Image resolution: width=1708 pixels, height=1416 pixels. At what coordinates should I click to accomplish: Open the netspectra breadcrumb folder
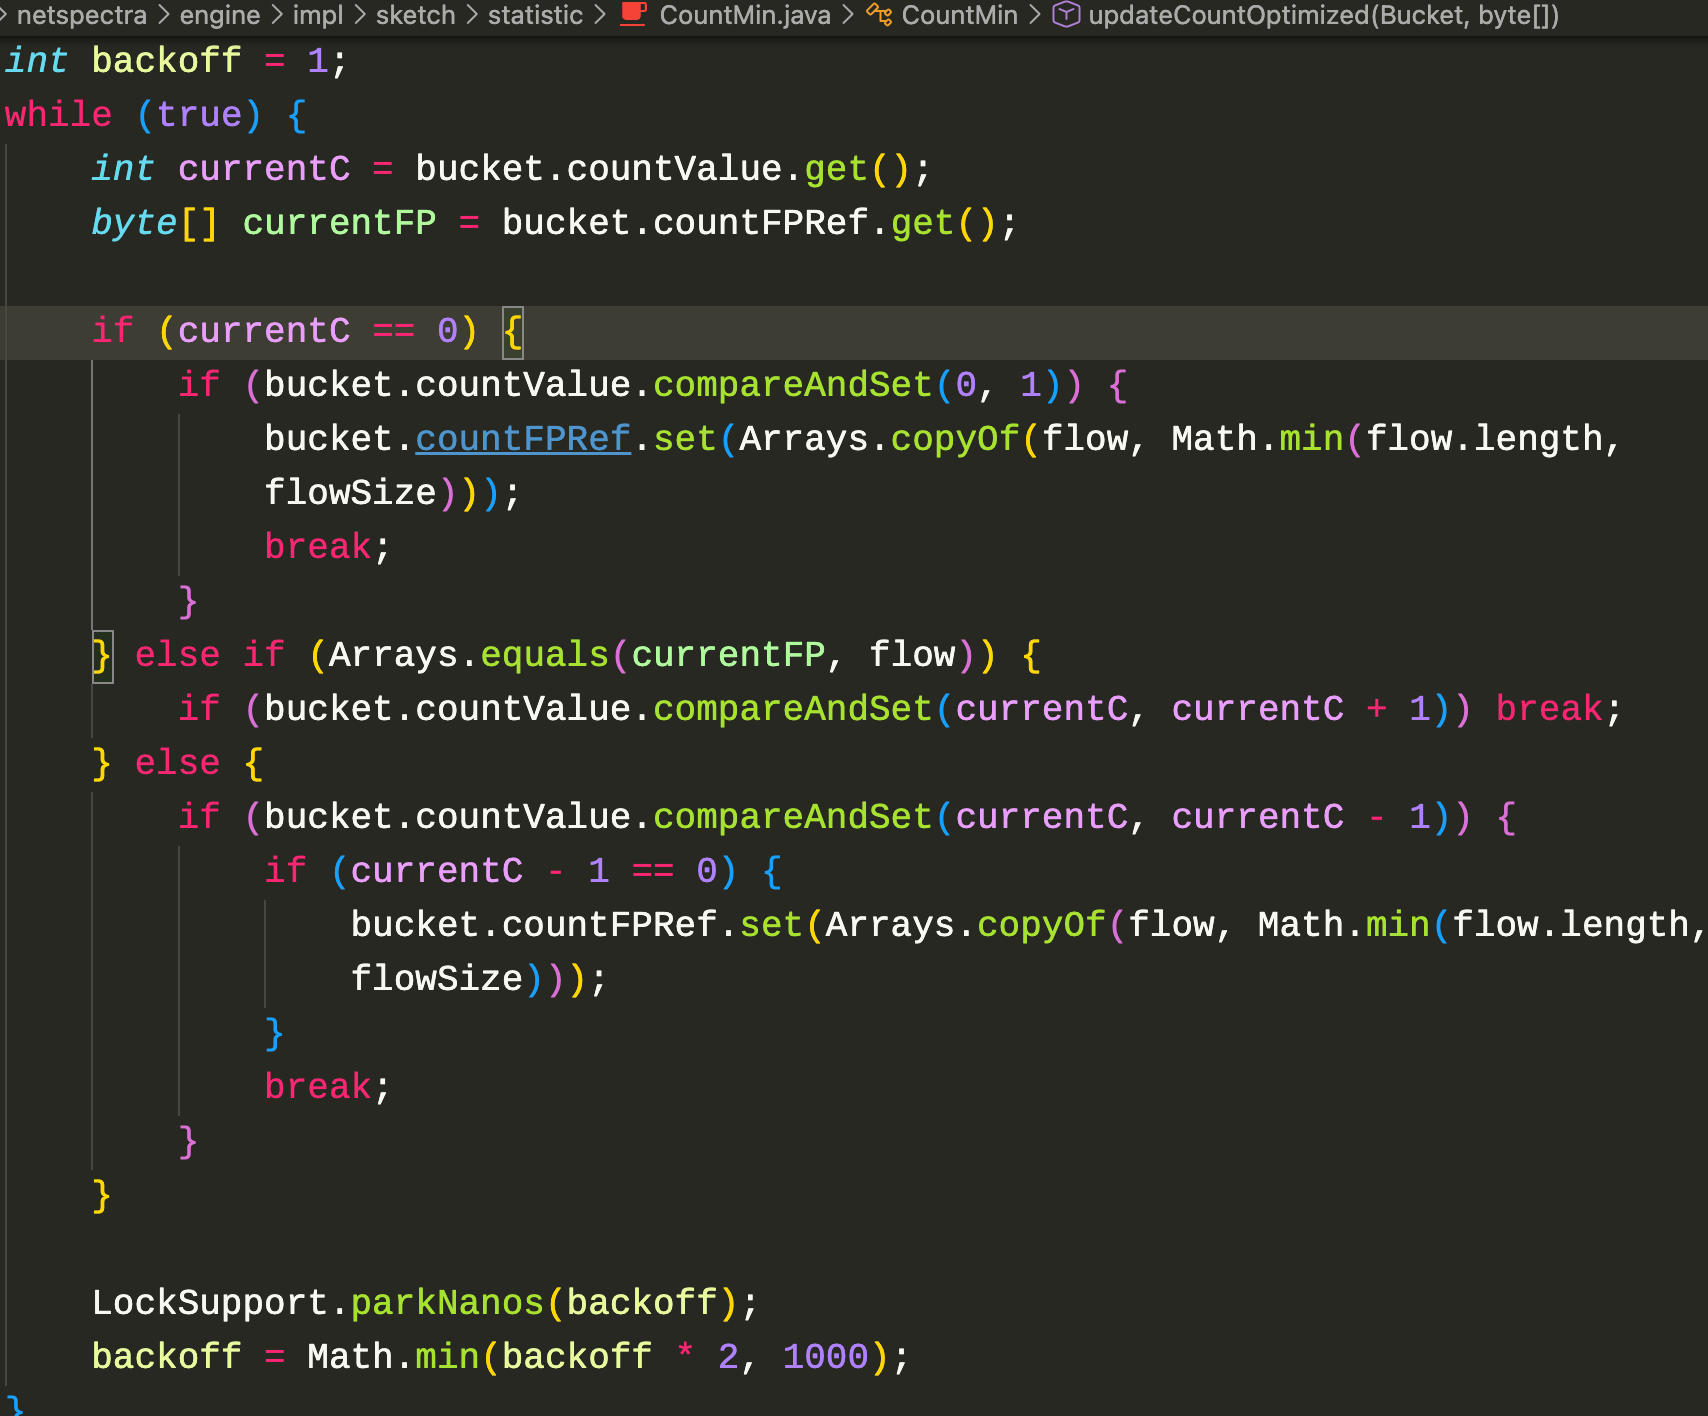point(82,15)
